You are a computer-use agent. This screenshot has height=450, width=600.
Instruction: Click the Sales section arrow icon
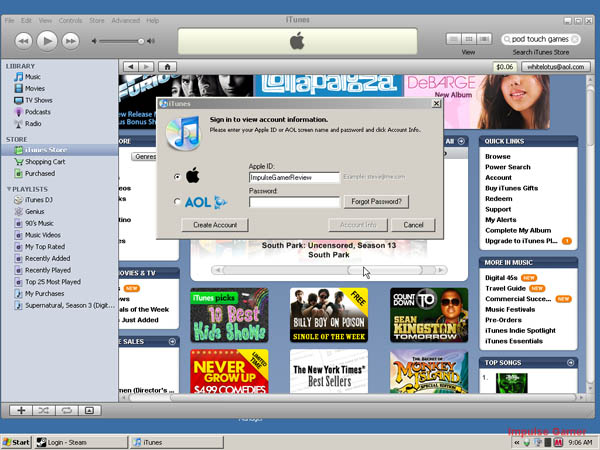click(172, 341)
